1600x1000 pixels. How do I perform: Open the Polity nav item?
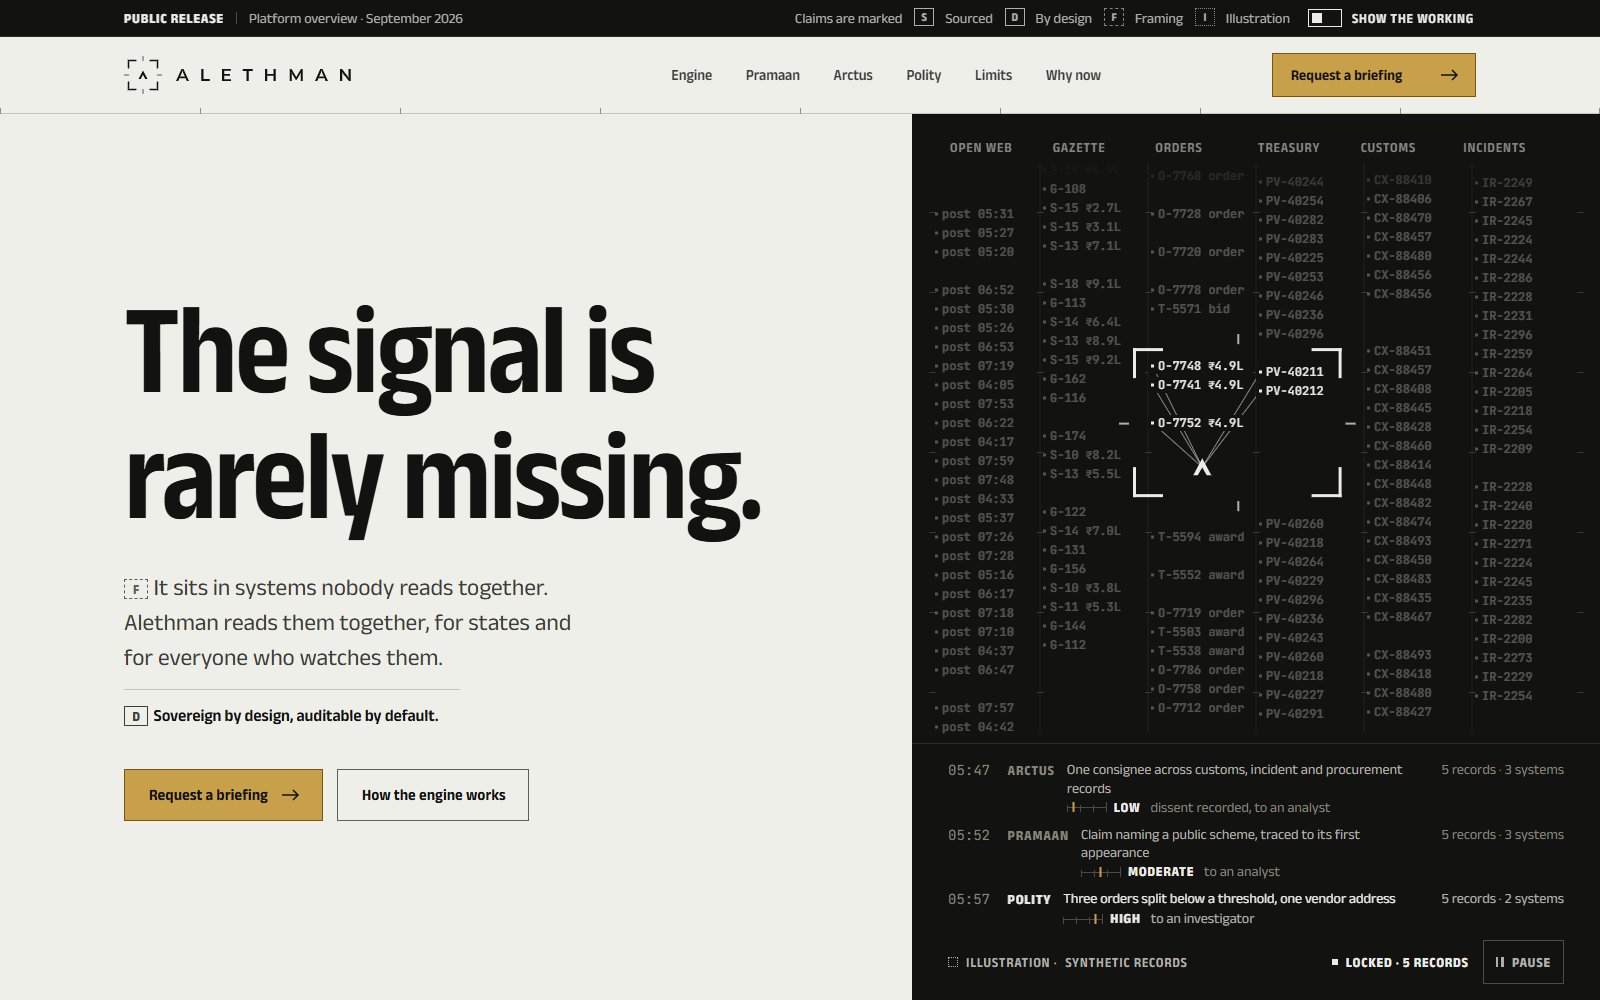tap(923, 75)
